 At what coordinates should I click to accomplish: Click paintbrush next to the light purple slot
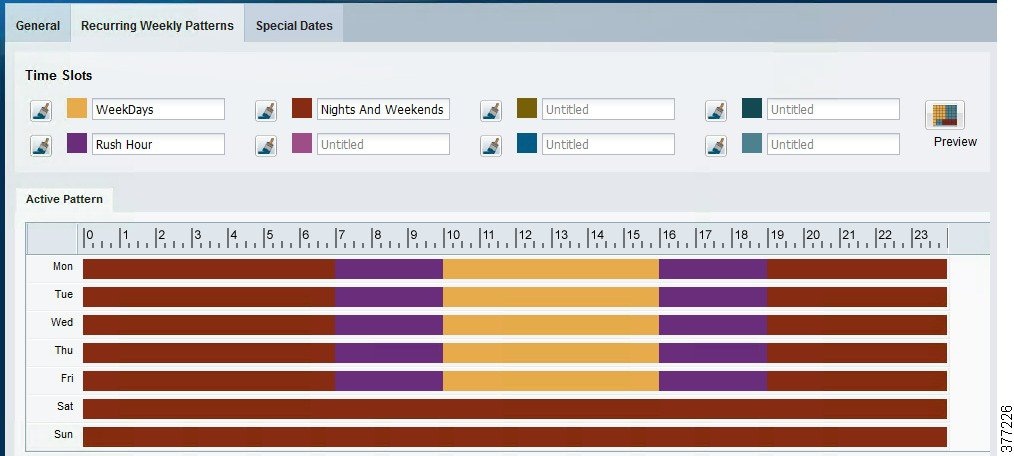[x=265, y=145]
